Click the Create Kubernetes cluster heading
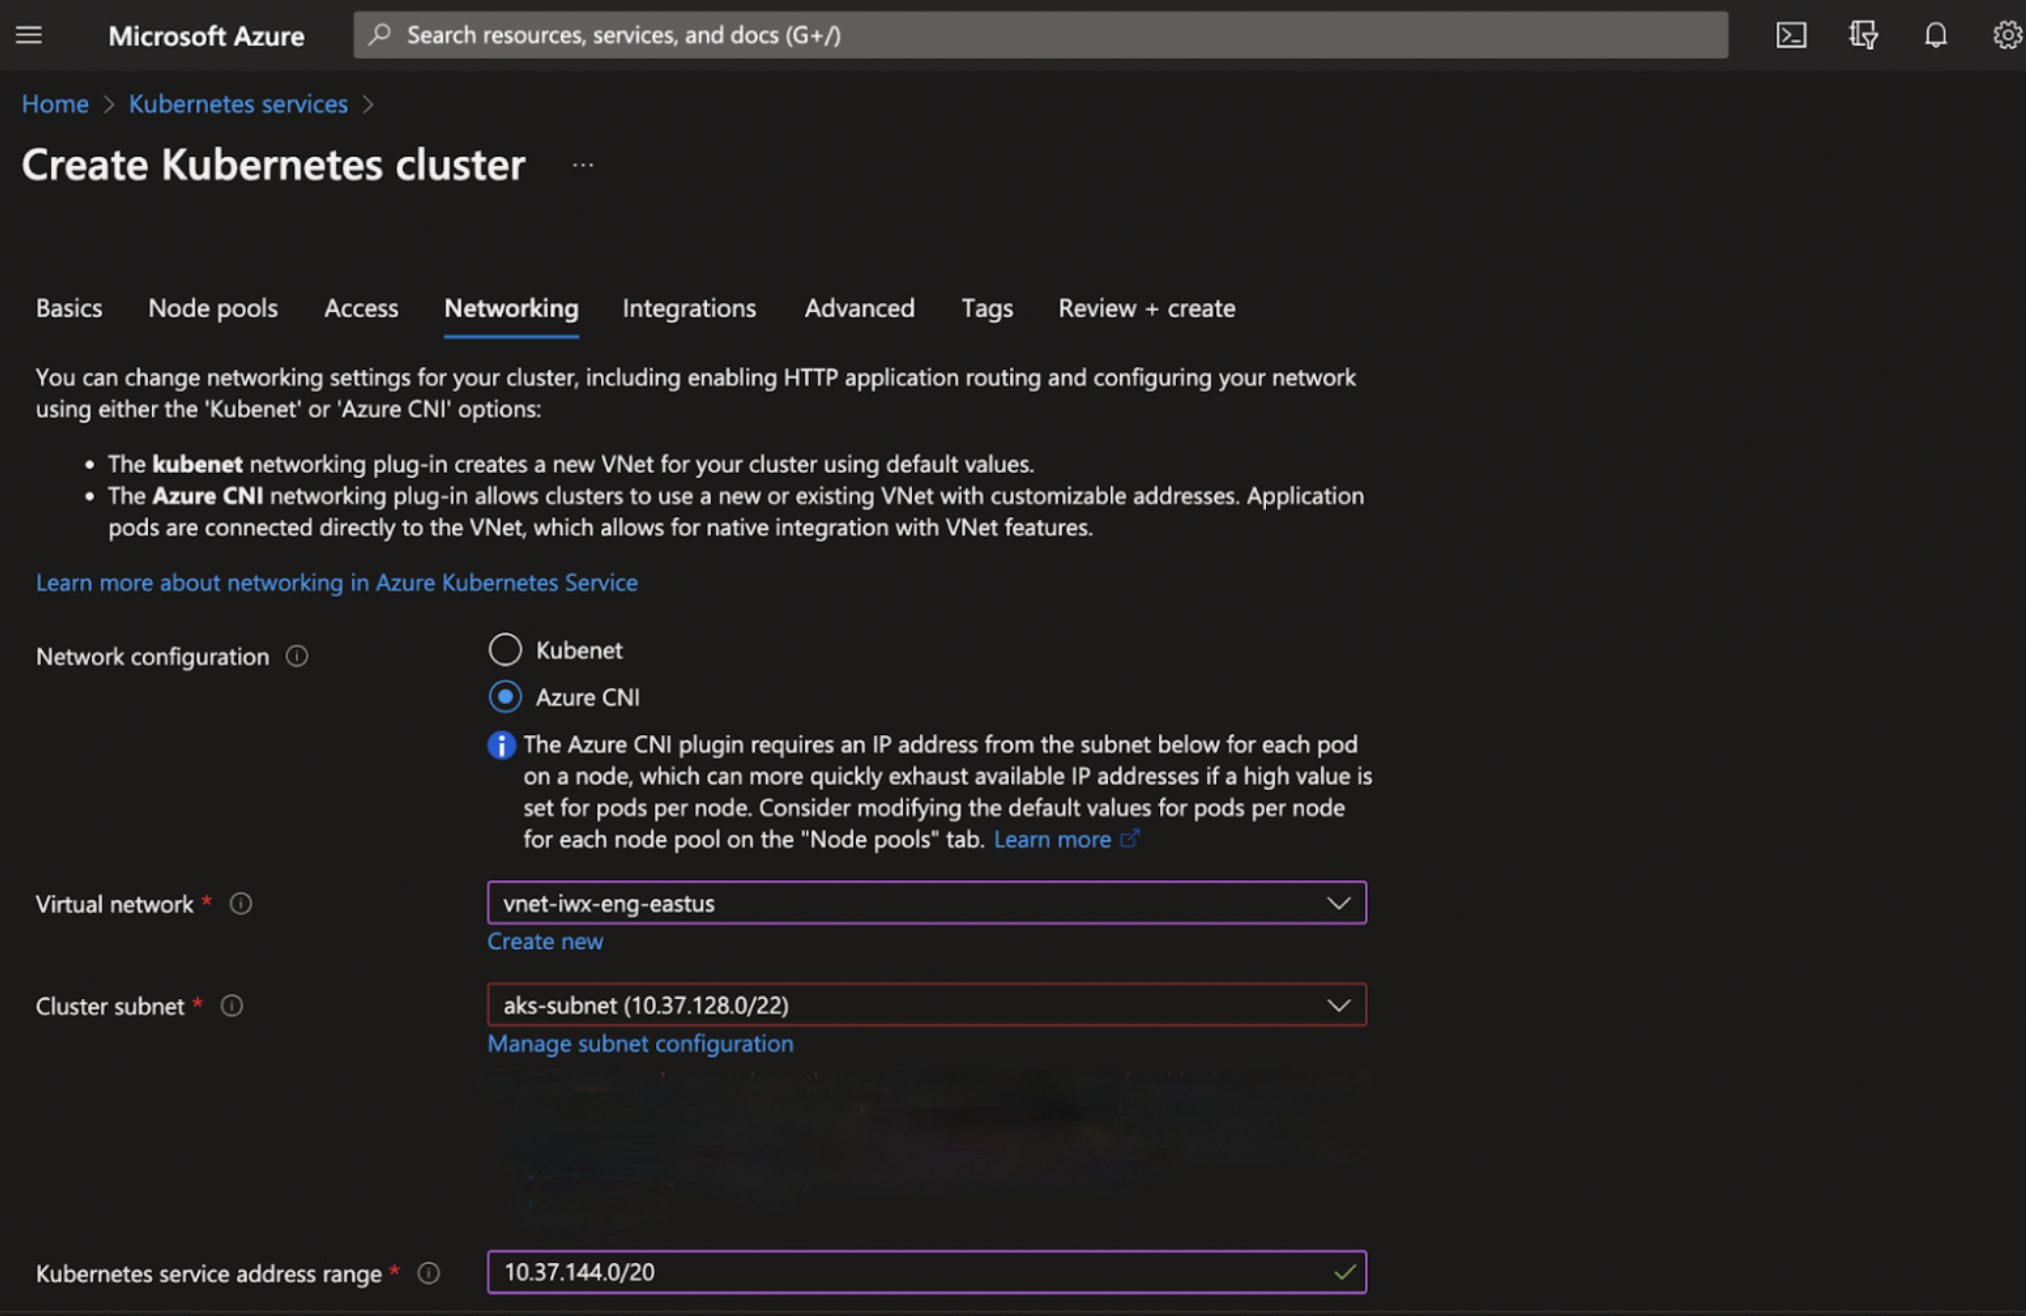 point(273,165)
